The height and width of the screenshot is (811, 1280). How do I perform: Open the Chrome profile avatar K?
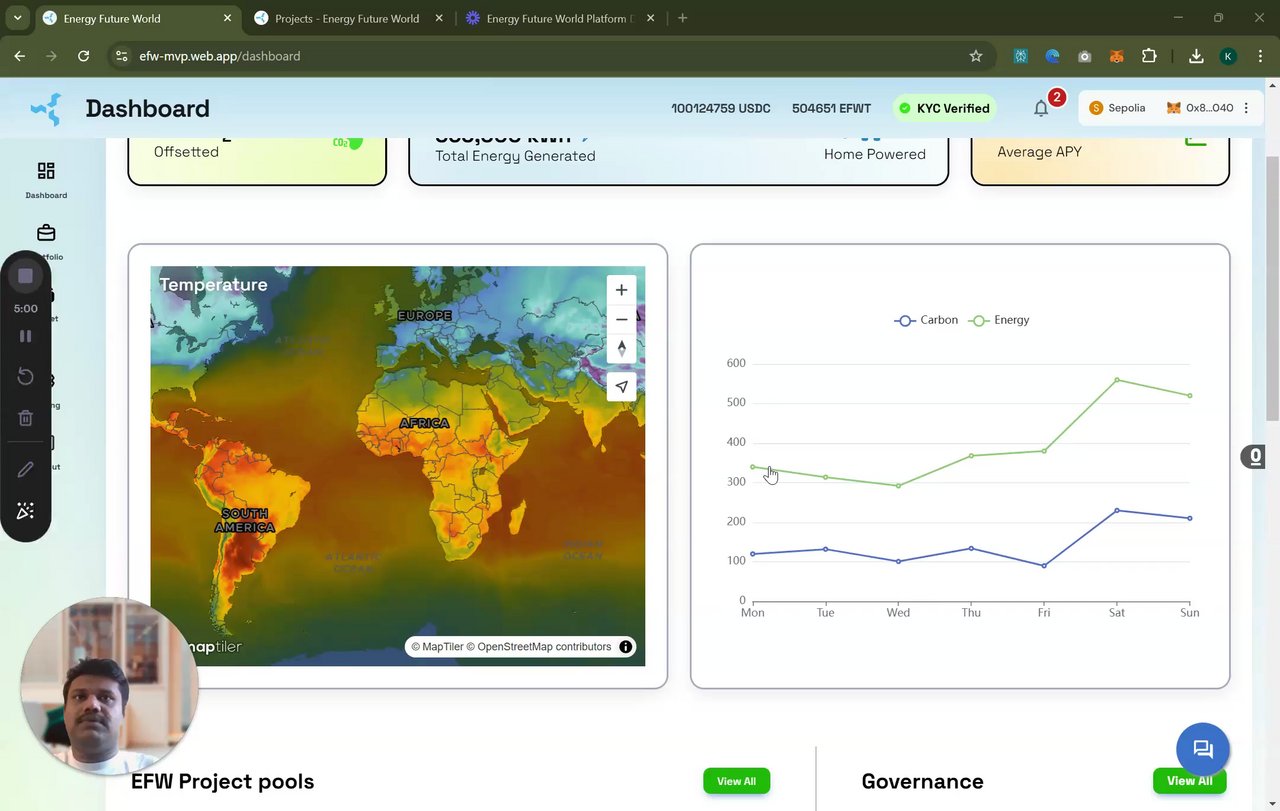click(x=1228, y=56)
